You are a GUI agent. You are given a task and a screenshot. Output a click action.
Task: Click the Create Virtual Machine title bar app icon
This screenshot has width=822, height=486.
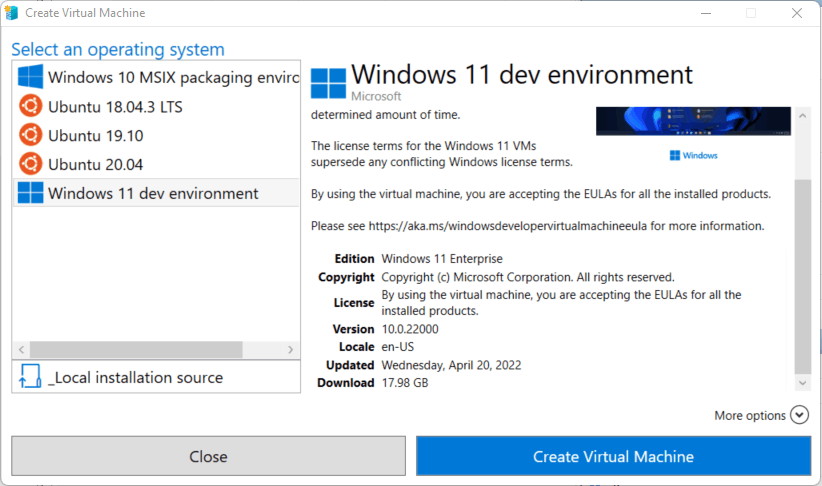(x=11, y=13)
